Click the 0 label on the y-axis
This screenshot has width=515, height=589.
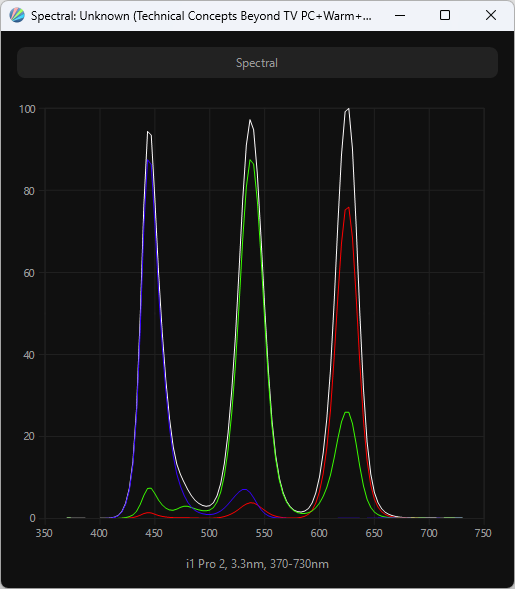point(32,518)
